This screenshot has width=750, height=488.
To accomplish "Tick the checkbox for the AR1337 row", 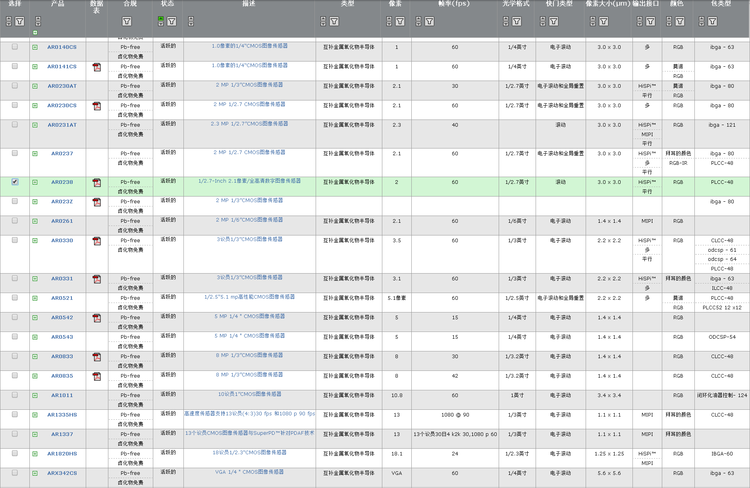I will [15, 434].
